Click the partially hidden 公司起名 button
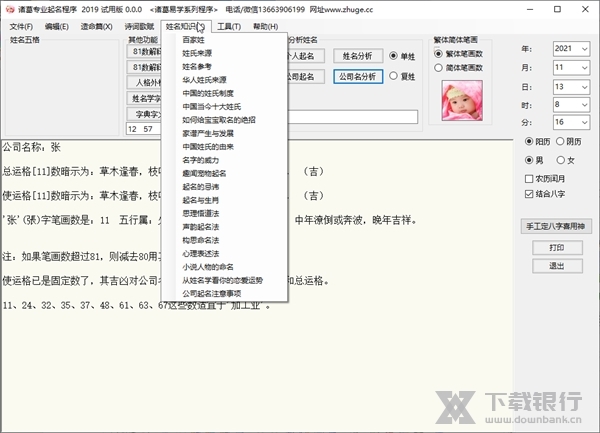Screen dimensions: 600x433 (305, 77)
